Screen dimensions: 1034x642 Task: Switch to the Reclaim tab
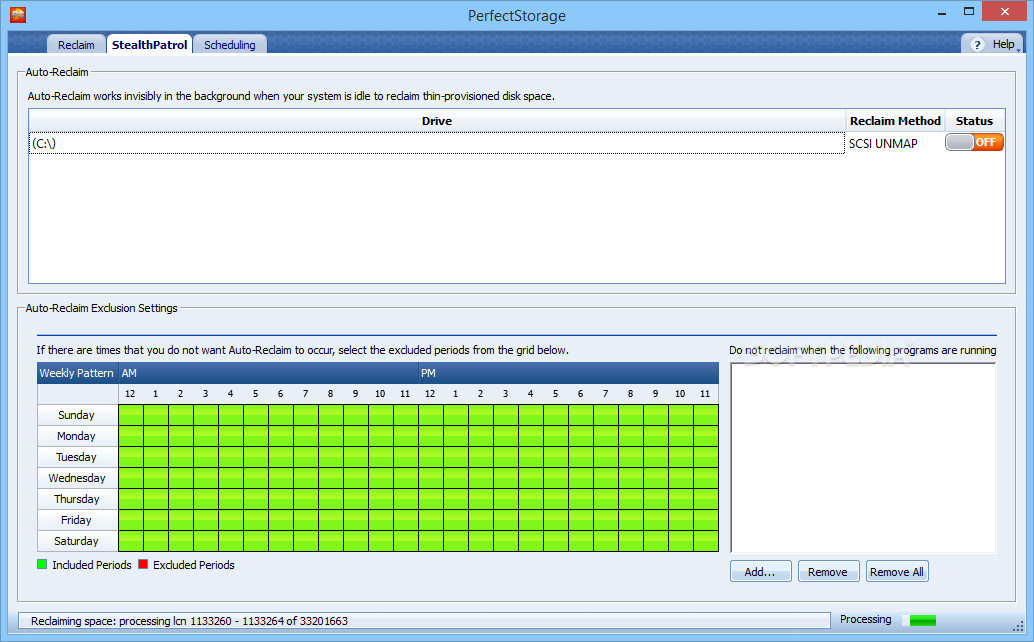click(x=76, y=45)
